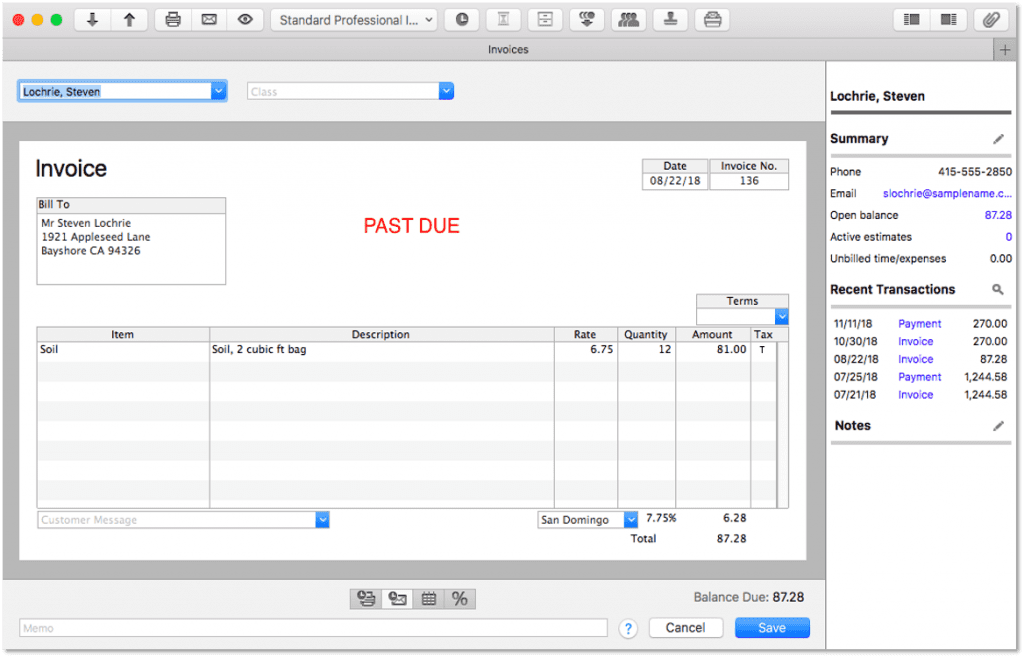Screen dimensions: 1024x658
Task: Click the calendar grid icon below invoice
Action: (x=428, y=599)
